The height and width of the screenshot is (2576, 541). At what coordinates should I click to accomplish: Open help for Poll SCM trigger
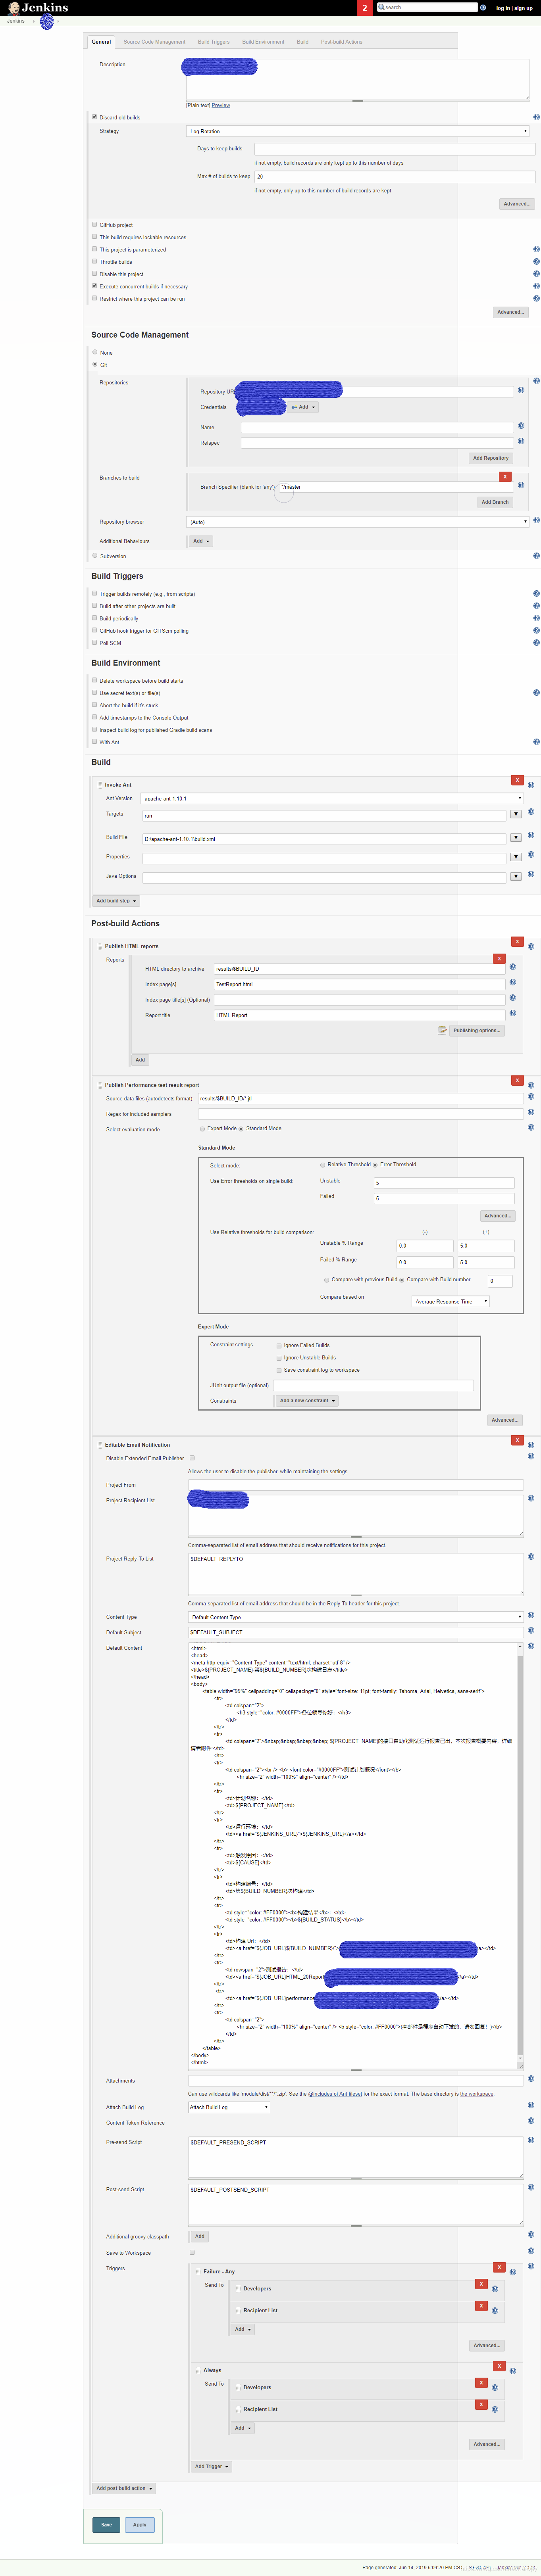coord(536,643)
